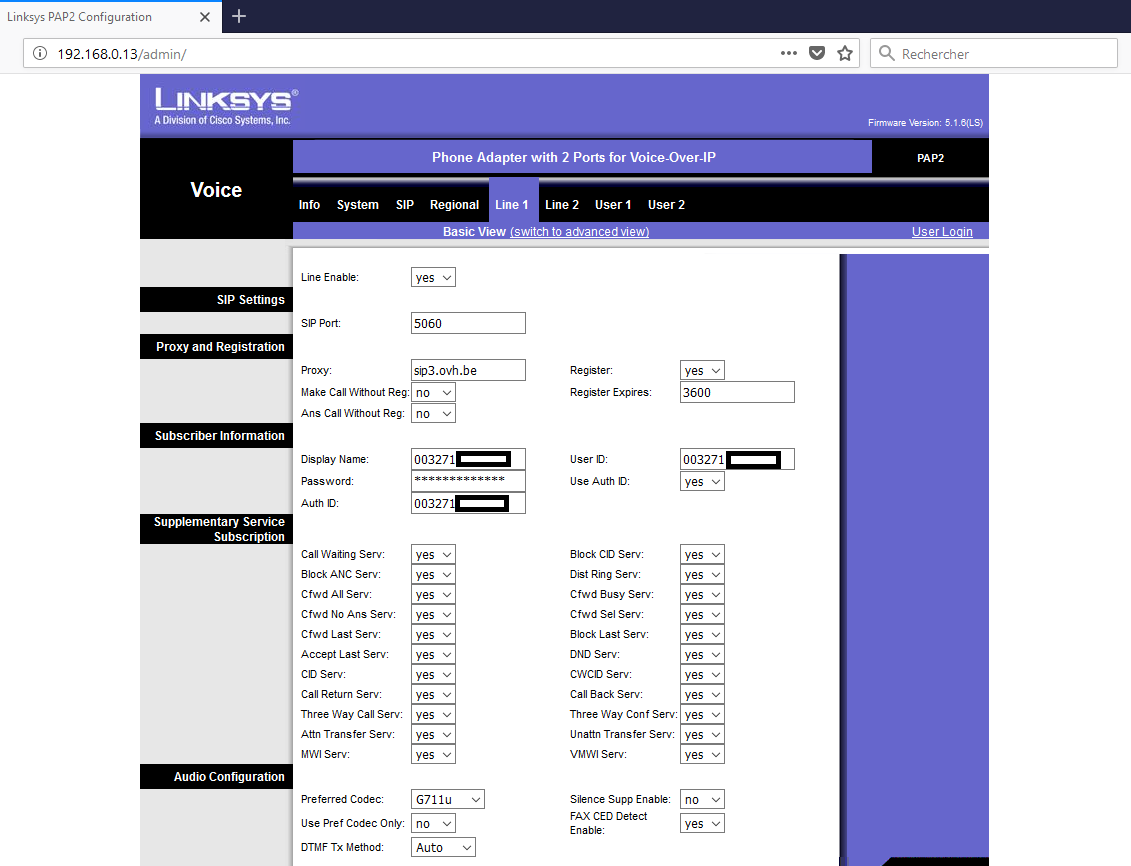Expand the Preferred Codec dropdown

(x=448, y=799)
